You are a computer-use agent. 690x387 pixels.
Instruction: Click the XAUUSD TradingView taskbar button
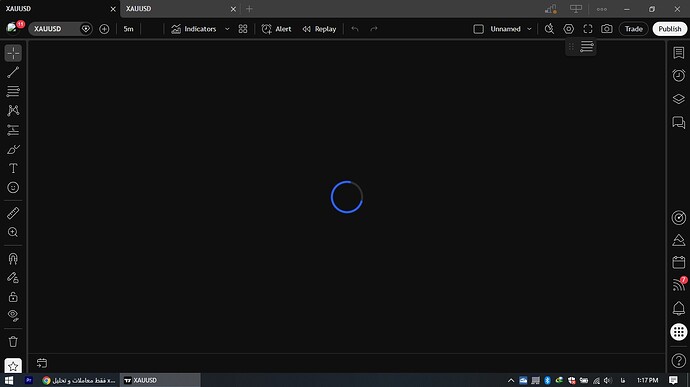coord(160,380)
